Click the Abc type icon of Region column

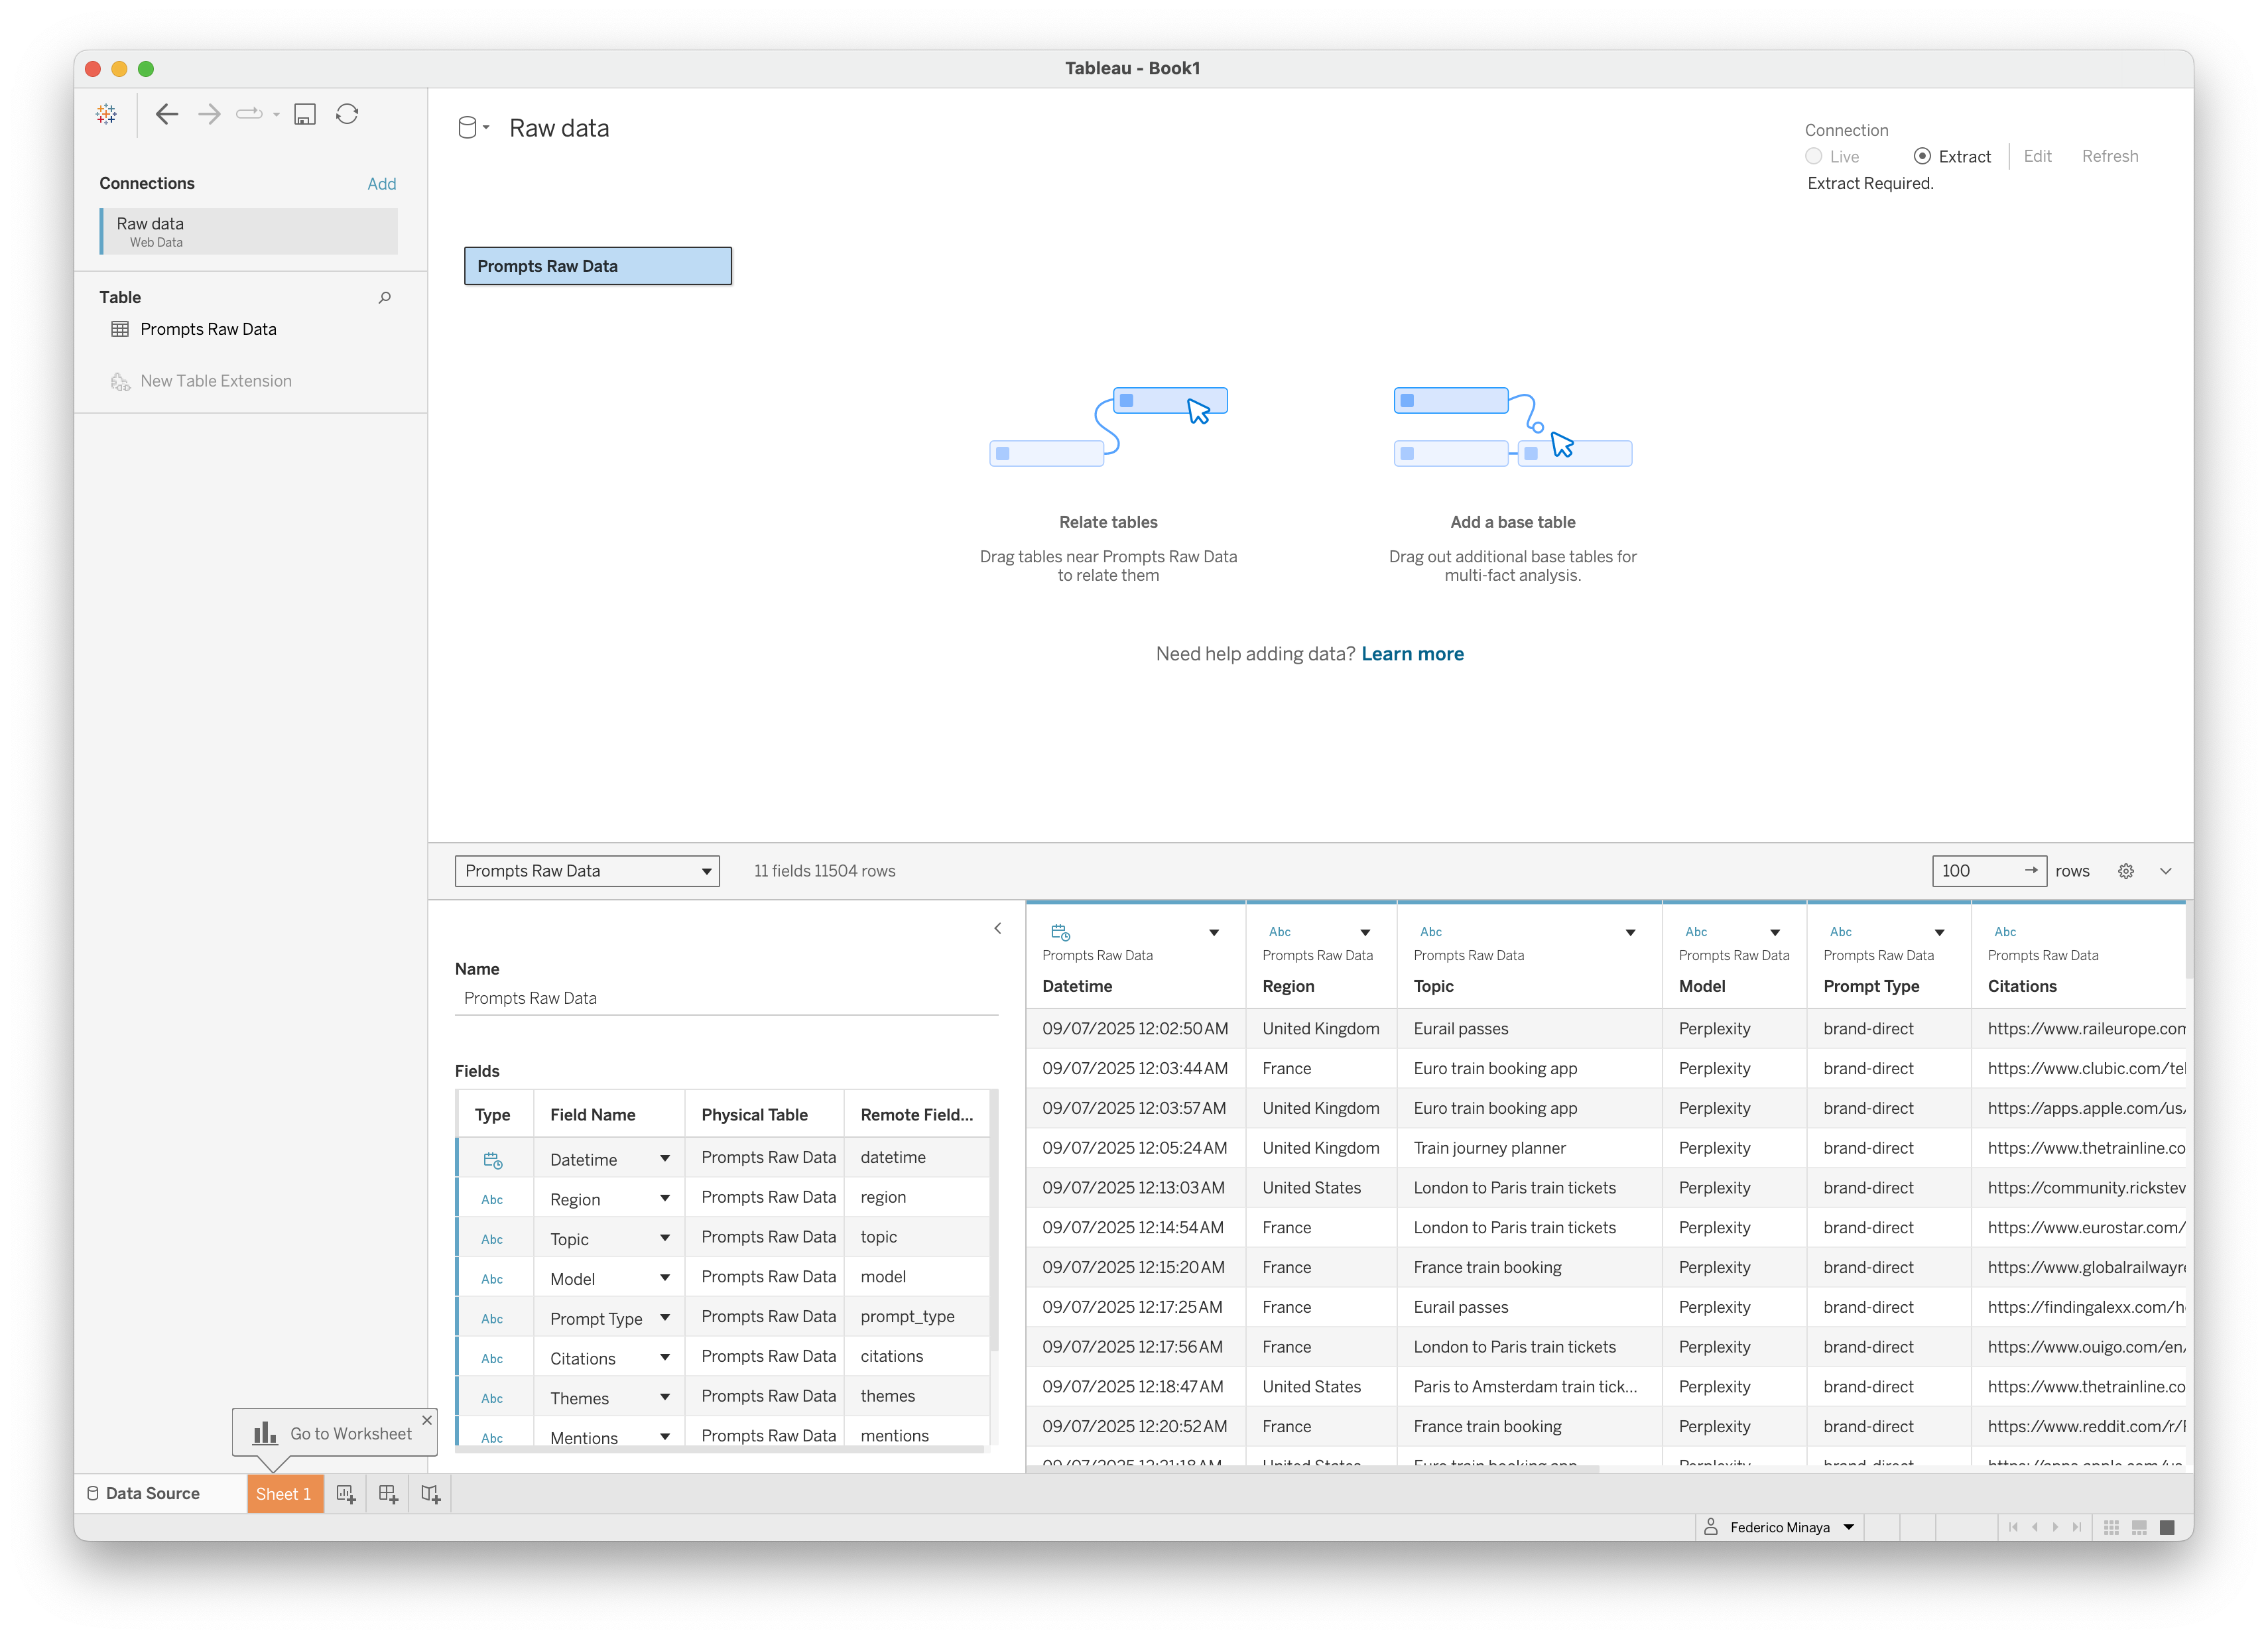click(x=1280, y=932)
